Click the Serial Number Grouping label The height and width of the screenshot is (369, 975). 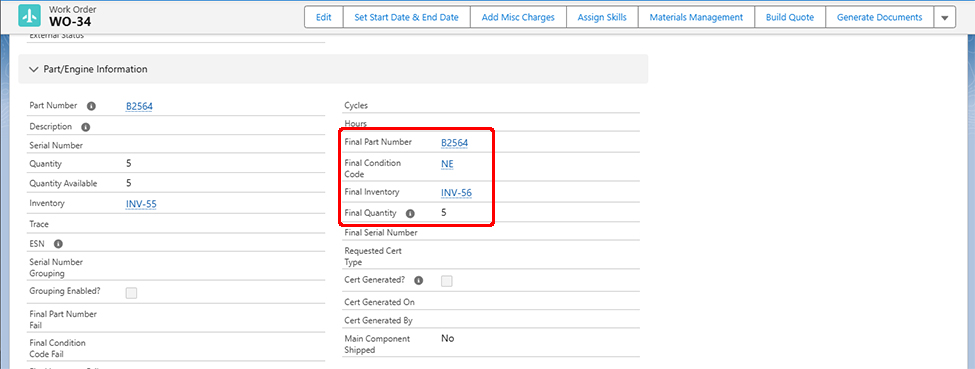coord(56,268)
